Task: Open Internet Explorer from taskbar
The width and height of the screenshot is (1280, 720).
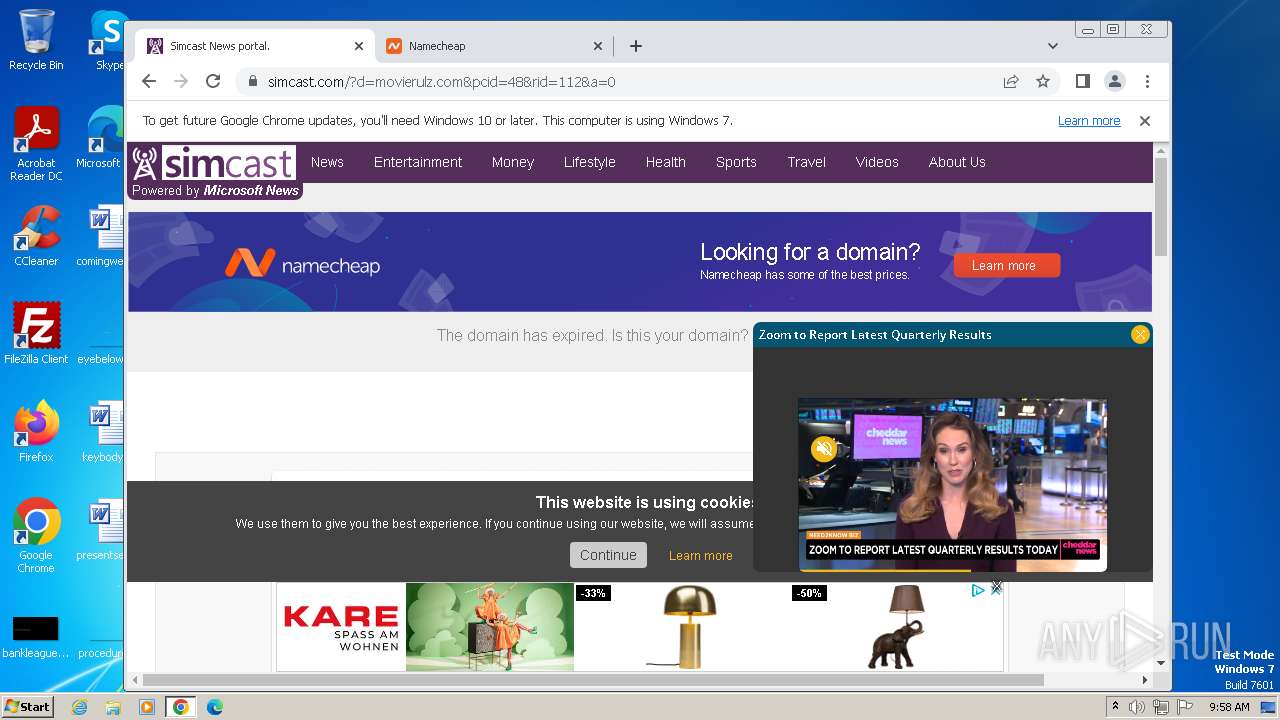Action: (x=79, y=707)
